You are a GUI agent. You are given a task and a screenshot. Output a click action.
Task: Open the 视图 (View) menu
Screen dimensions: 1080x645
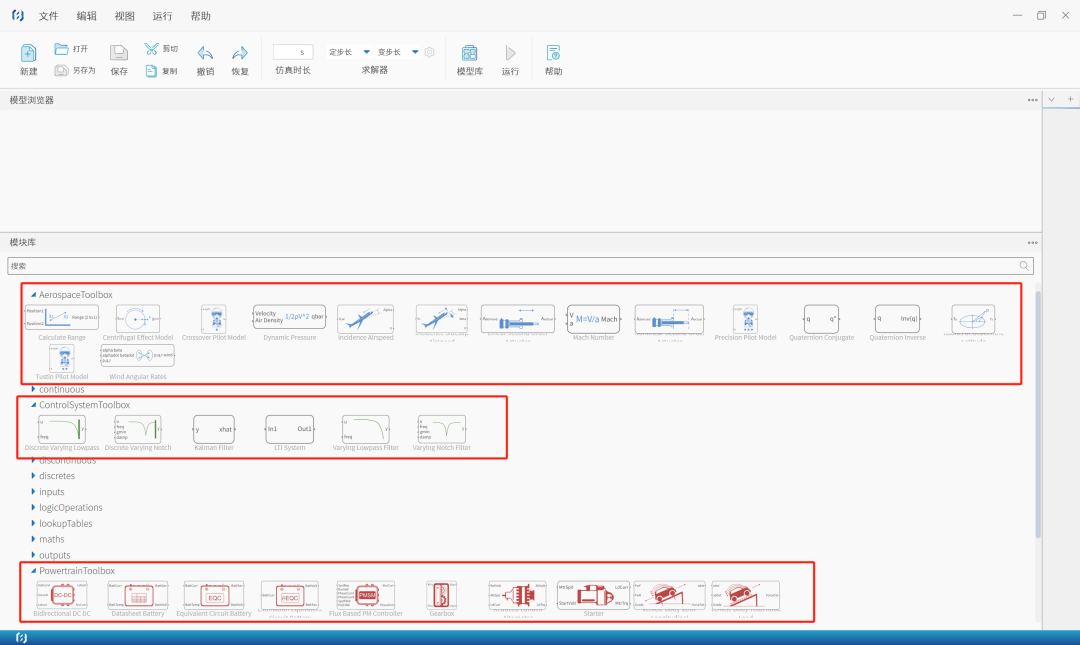click(x=124, y=16)
